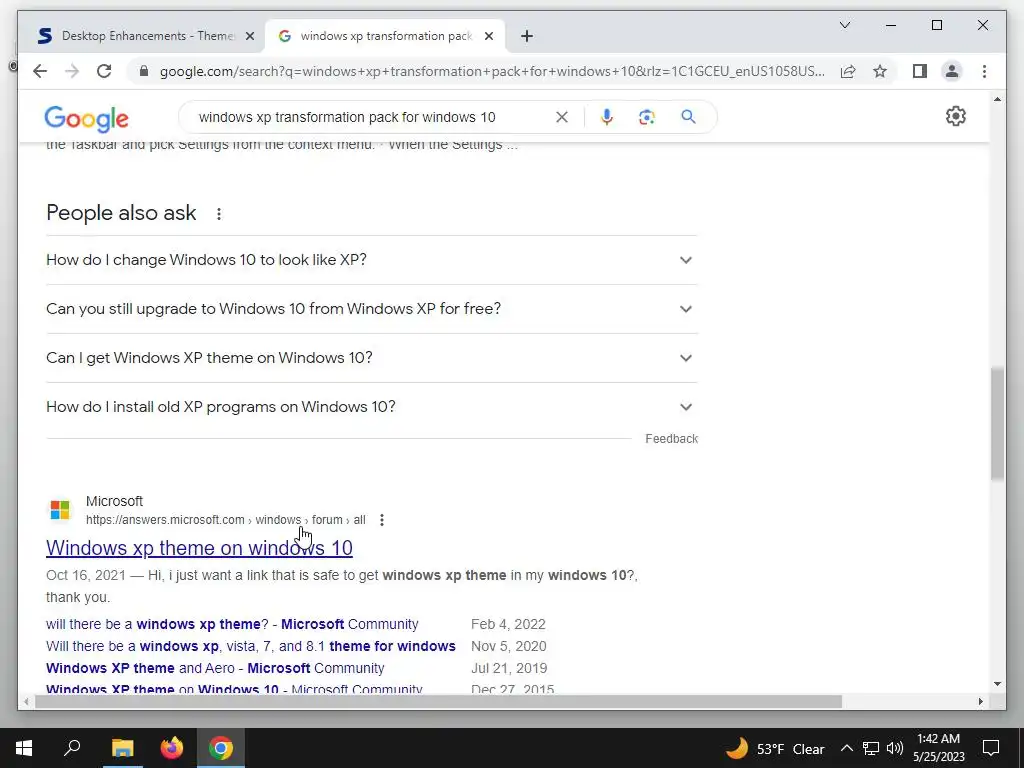Click the Microsoft site favicon
This screenshot has height=768, width=1024.
[60, 510]
